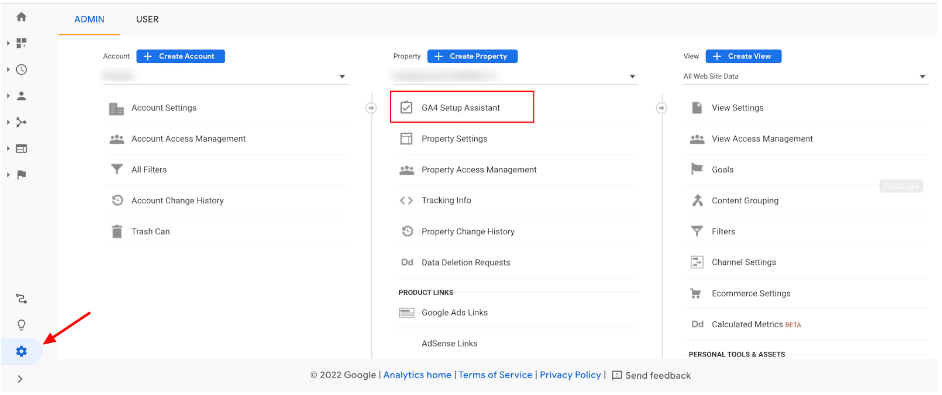Click the Data Deletion Requests Dd icon
The image size is (942, 395).
pos(407,263)
